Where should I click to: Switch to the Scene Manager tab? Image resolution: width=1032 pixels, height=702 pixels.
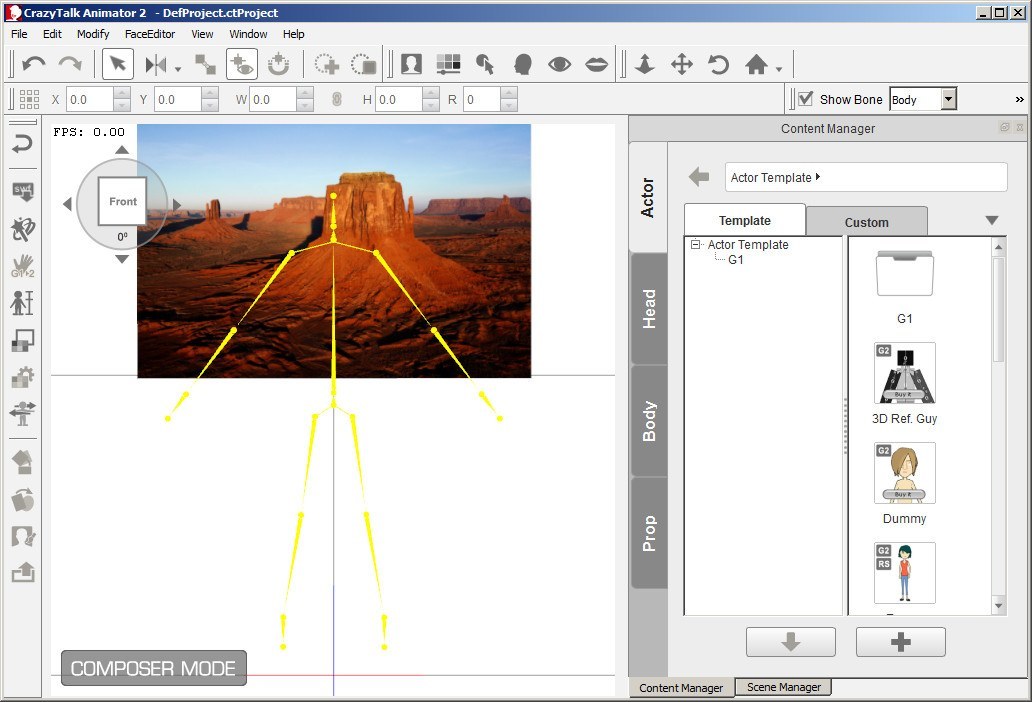(783, 687)
